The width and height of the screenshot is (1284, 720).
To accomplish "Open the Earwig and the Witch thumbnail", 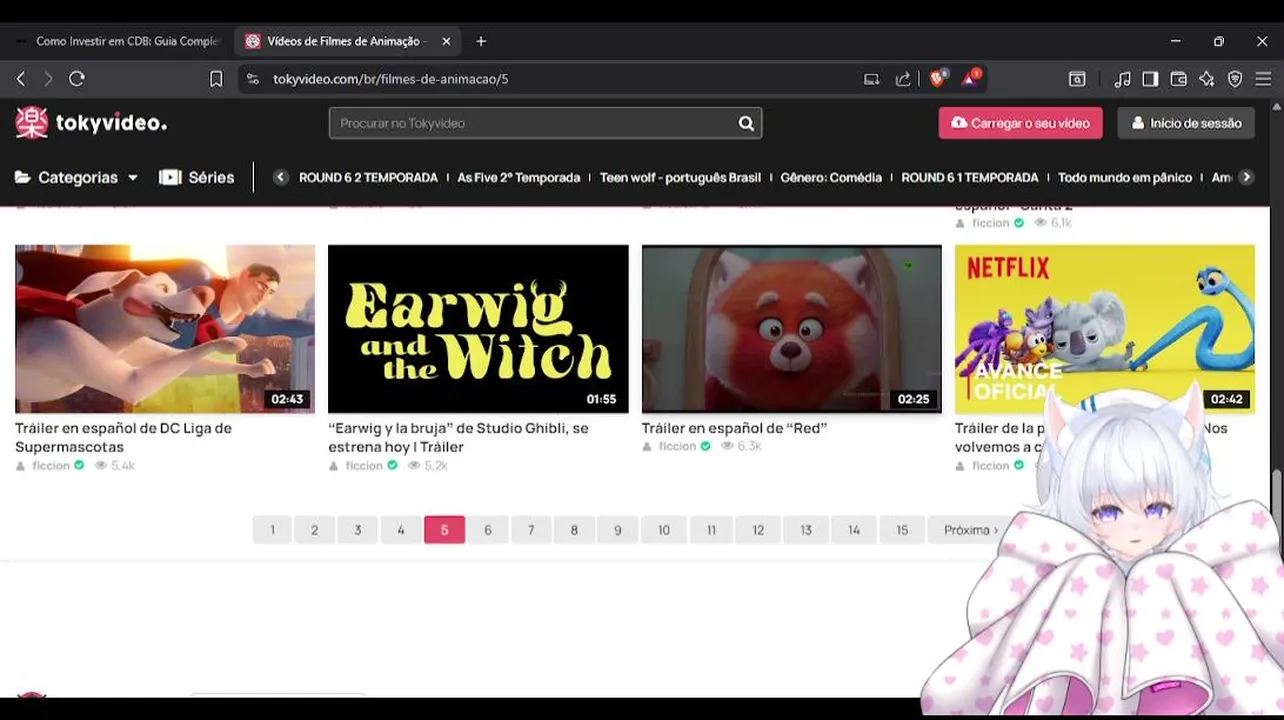I will coord(478,329).
